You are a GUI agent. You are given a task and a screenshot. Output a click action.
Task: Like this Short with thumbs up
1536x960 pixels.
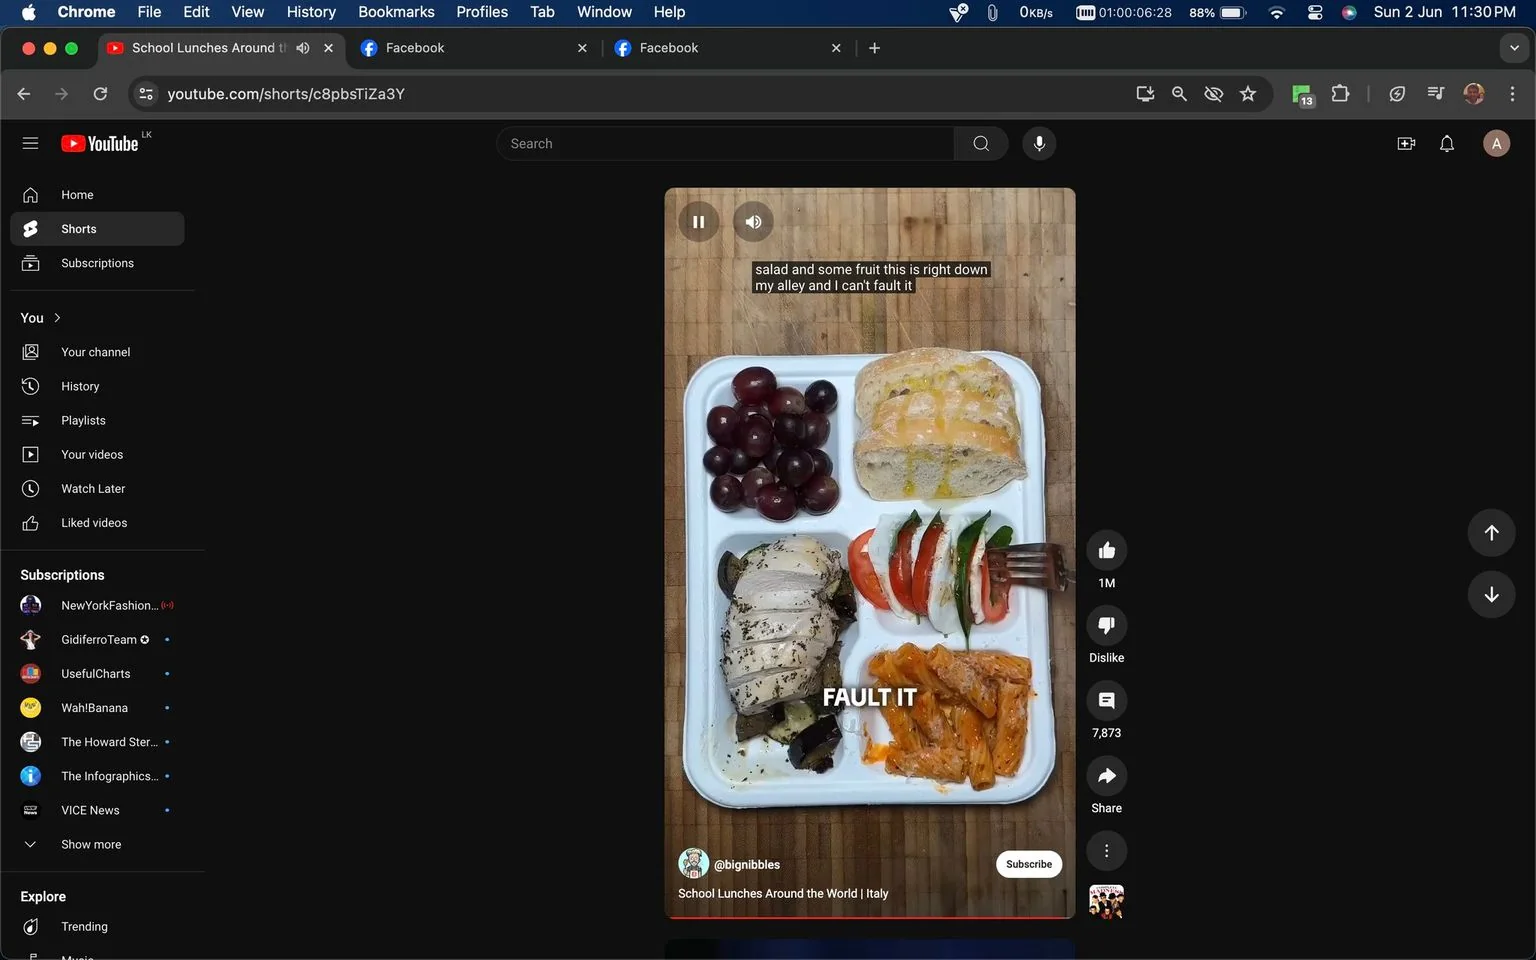1106,550
